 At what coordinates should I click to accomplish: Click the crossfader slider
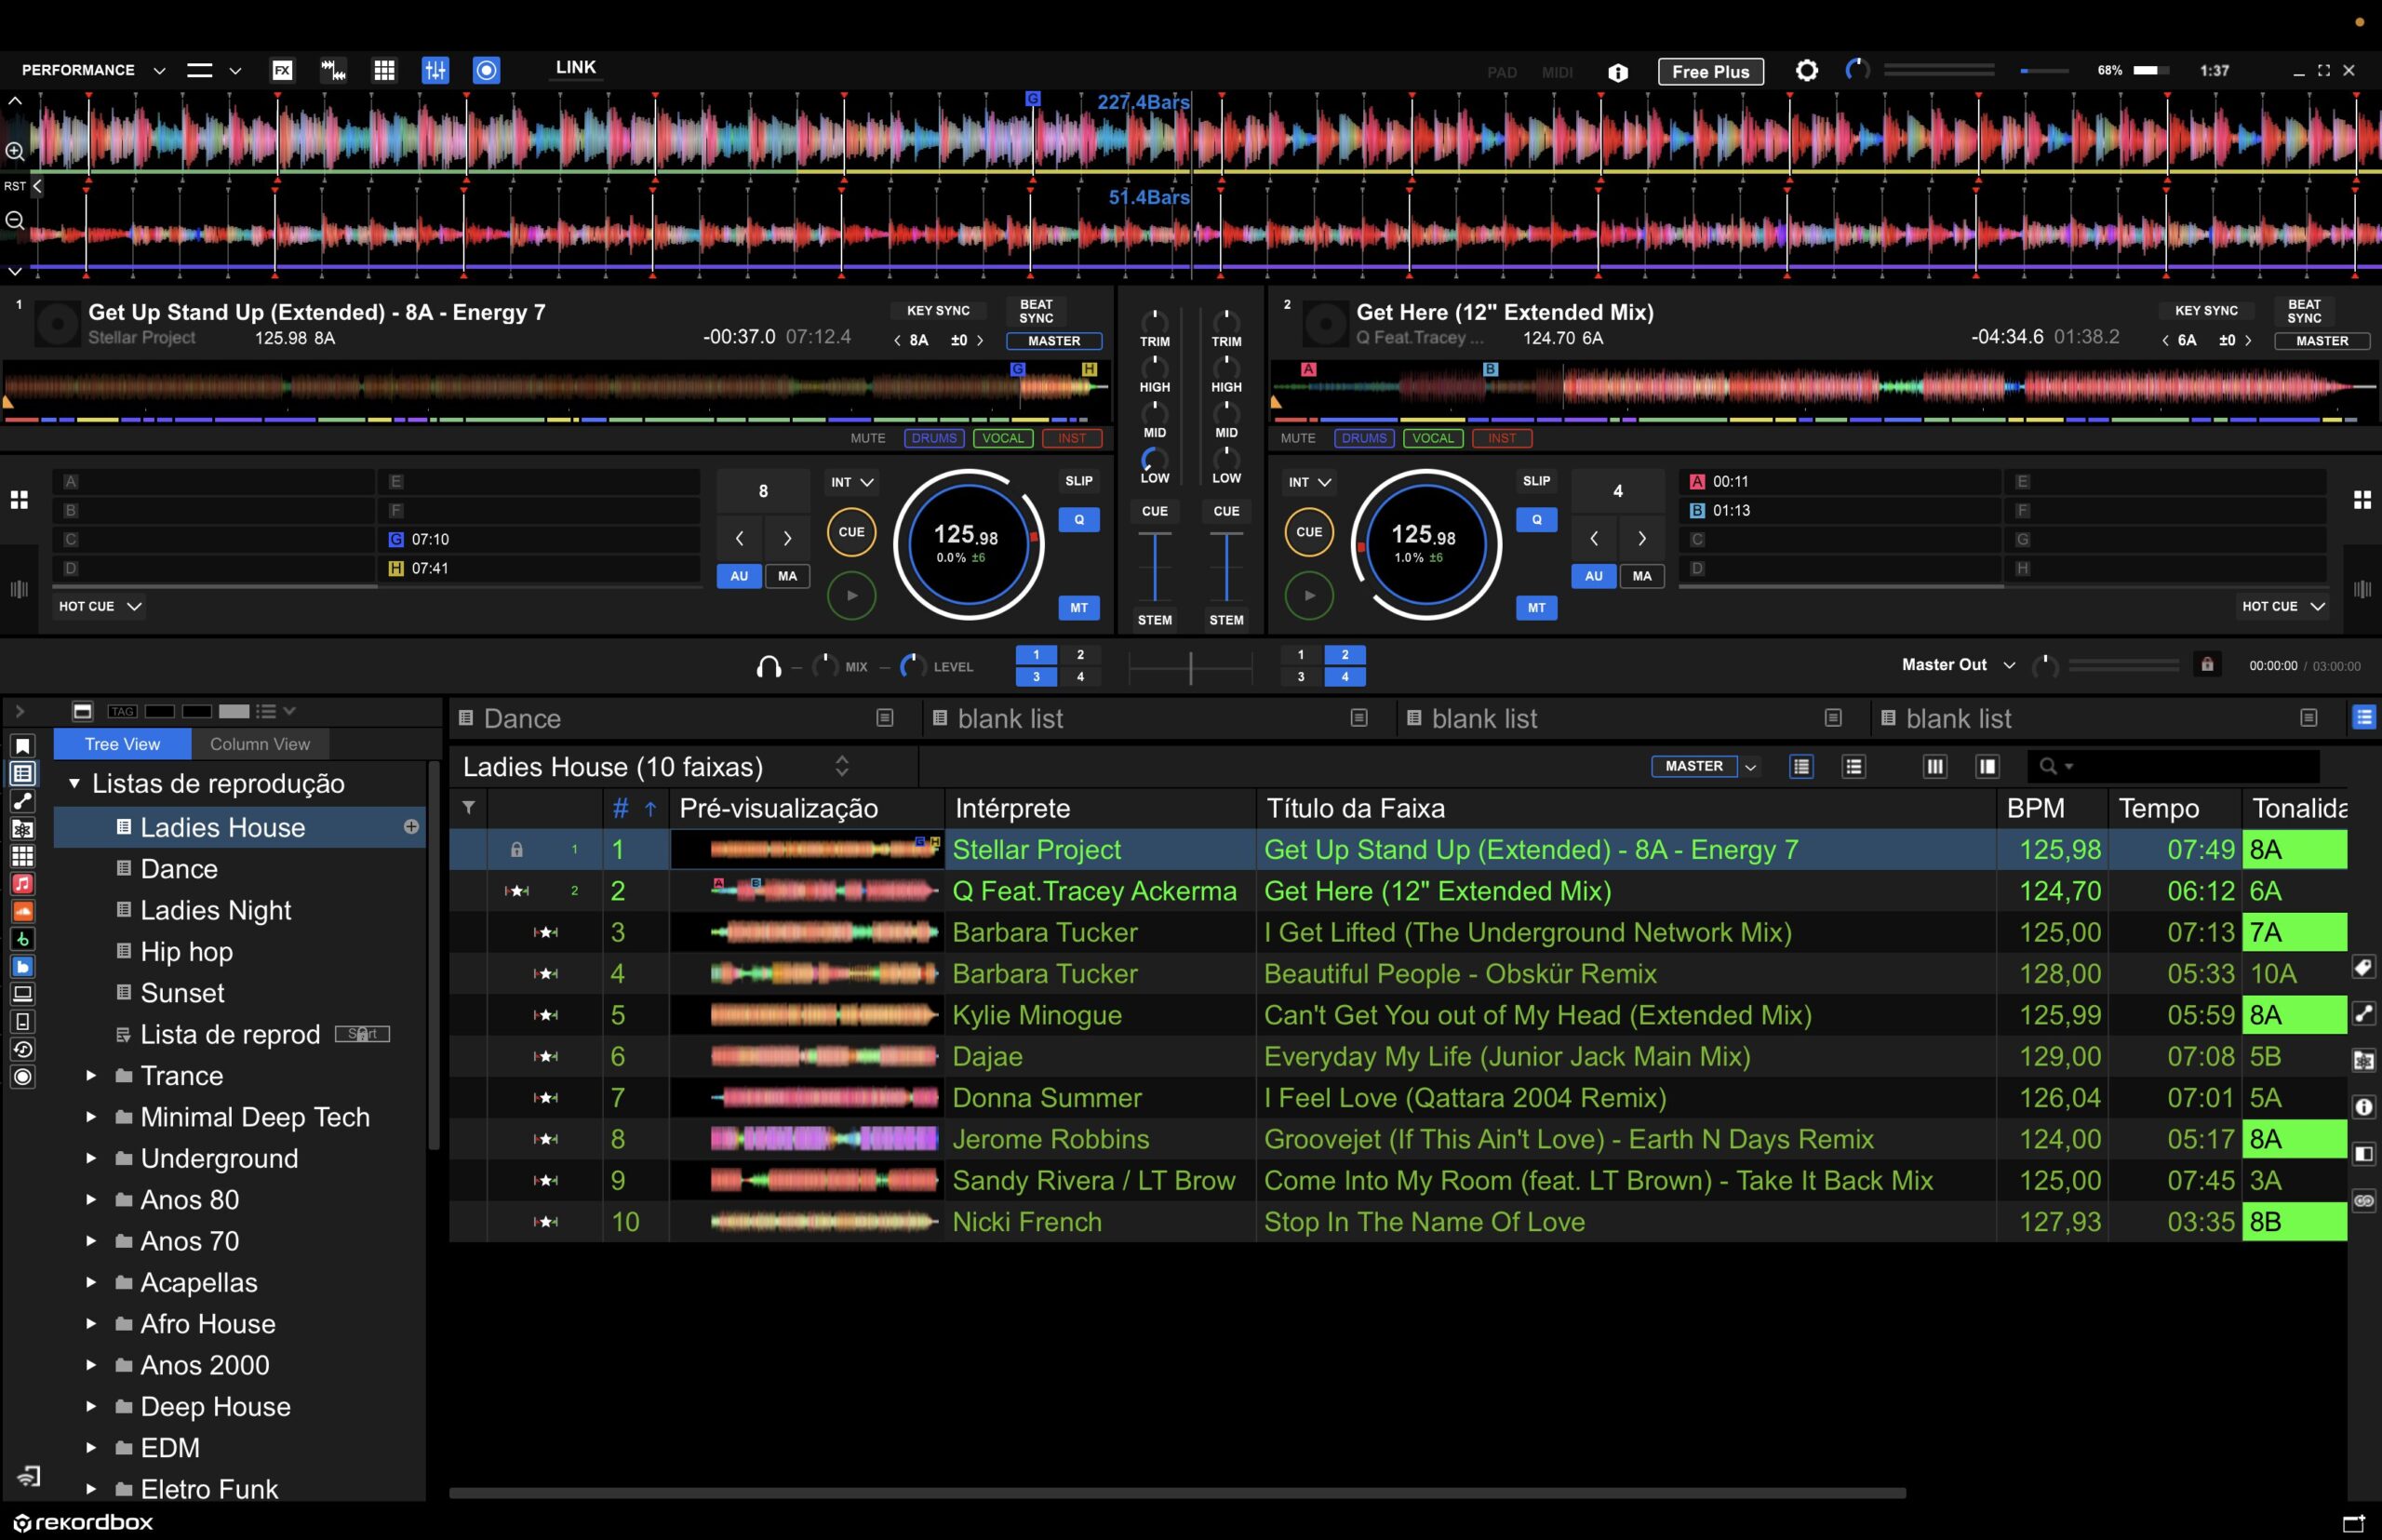point(1190,667)
